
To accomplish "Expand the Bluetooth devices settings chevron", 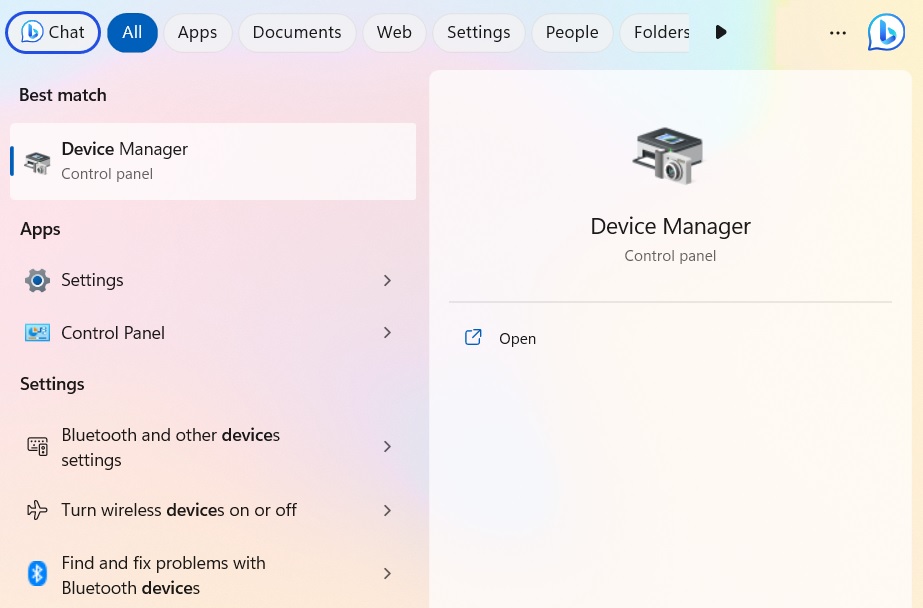I will (x=387, y=446).
